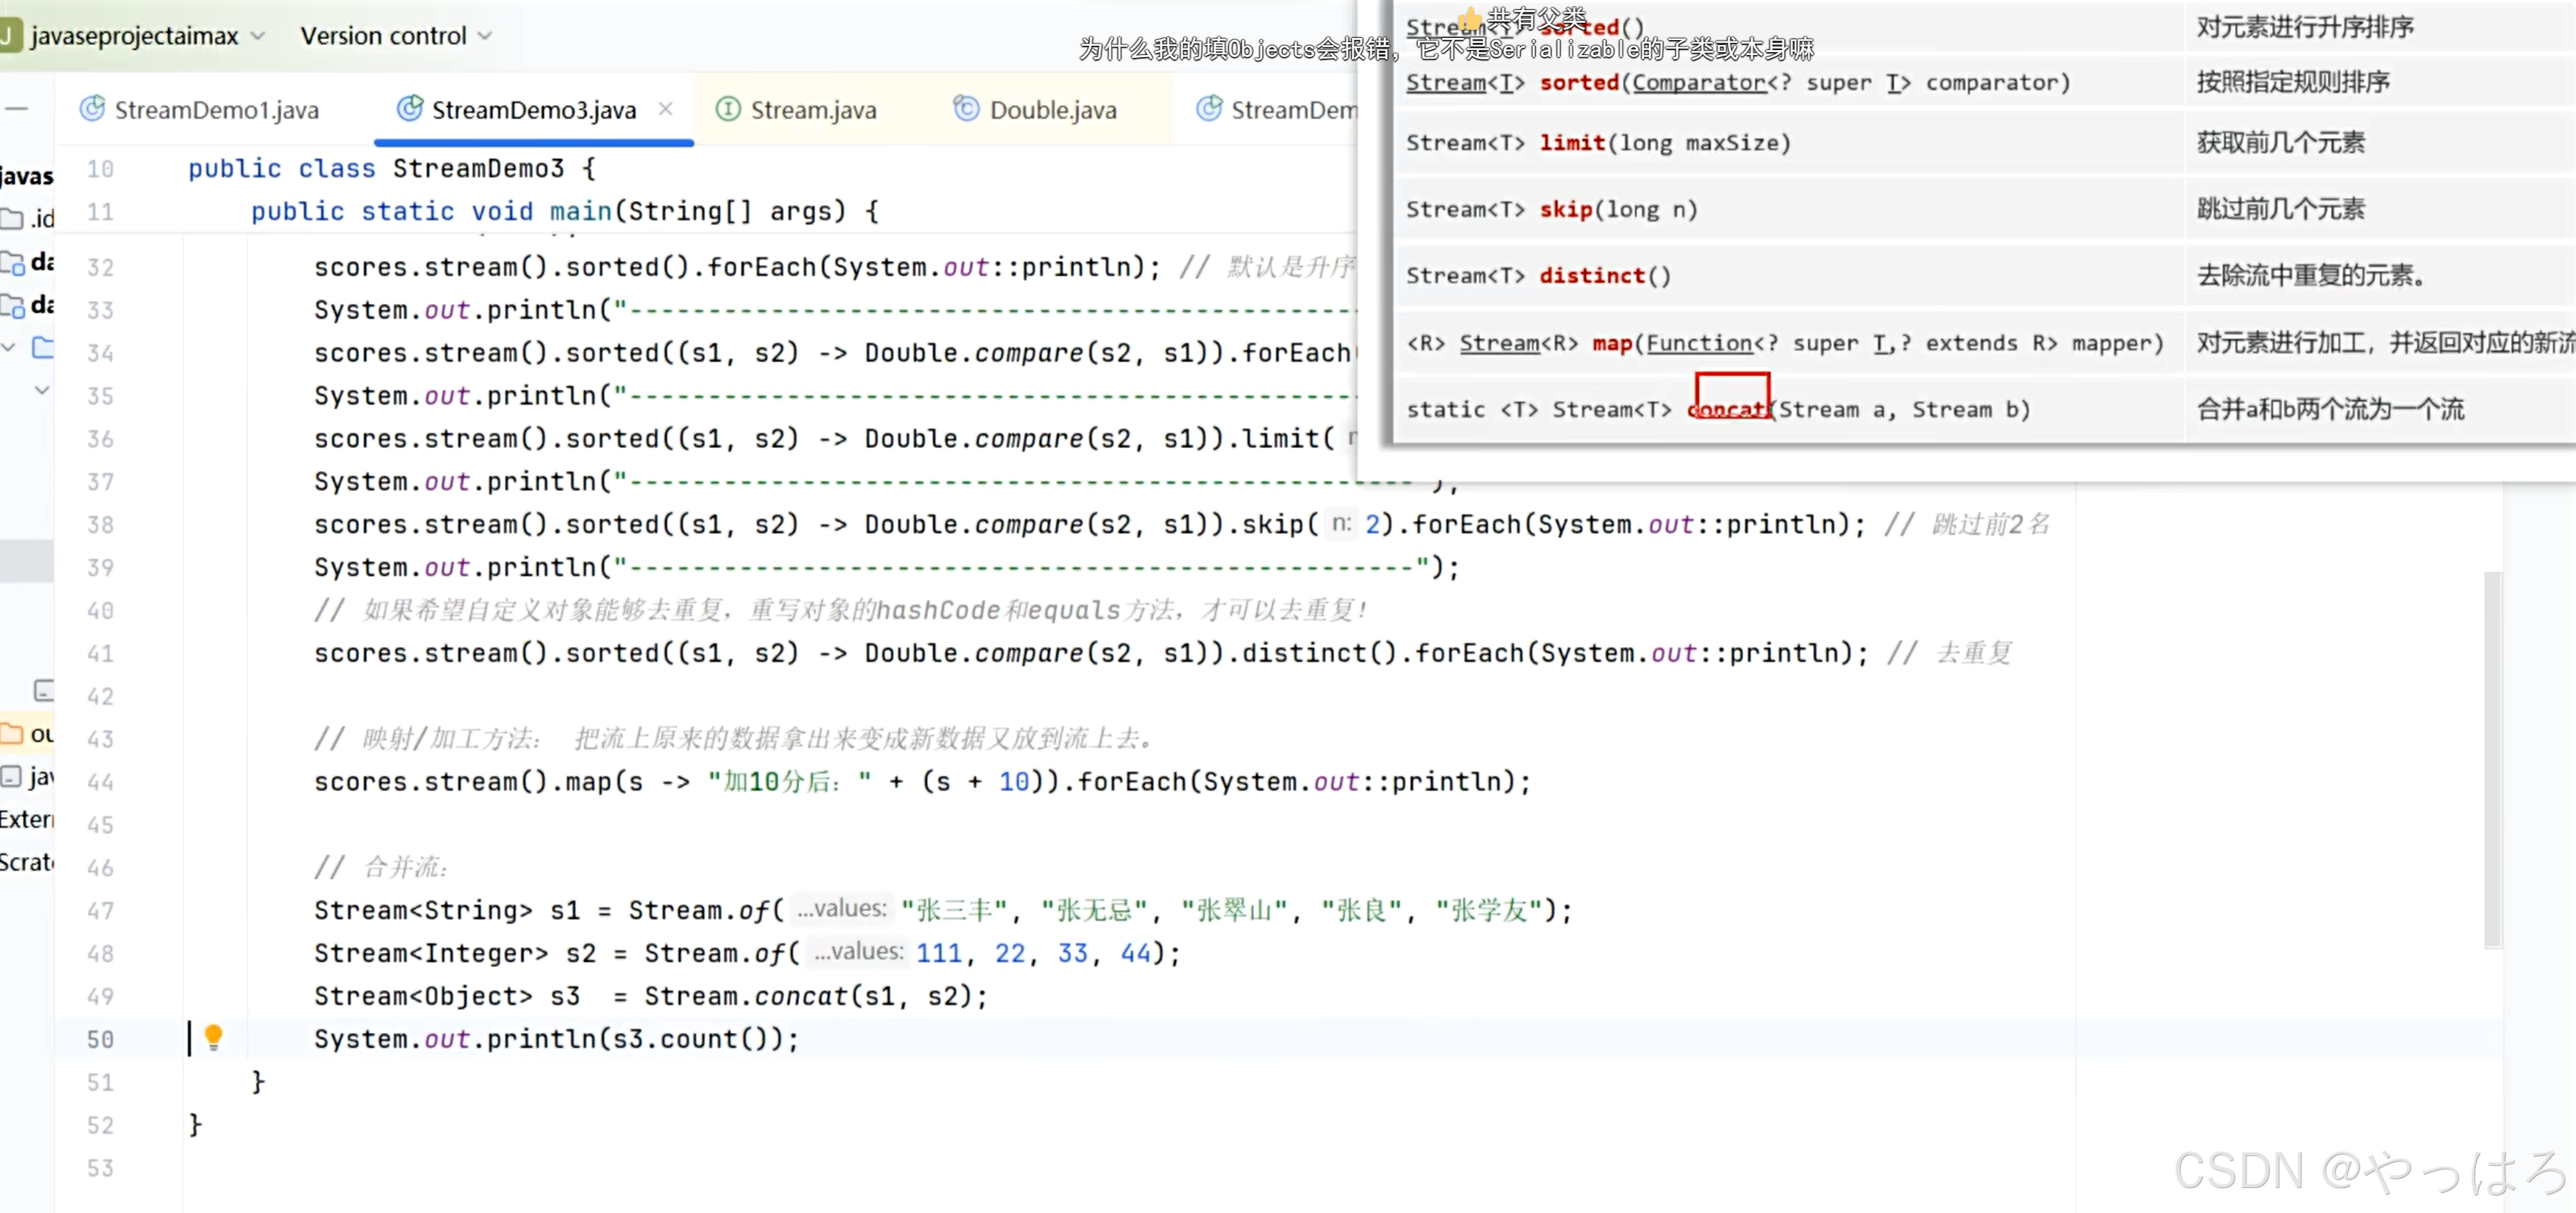Click line number 50 in the gutter
This screenshot has width=2576, height=1213.
click(x=100, y=1040)
